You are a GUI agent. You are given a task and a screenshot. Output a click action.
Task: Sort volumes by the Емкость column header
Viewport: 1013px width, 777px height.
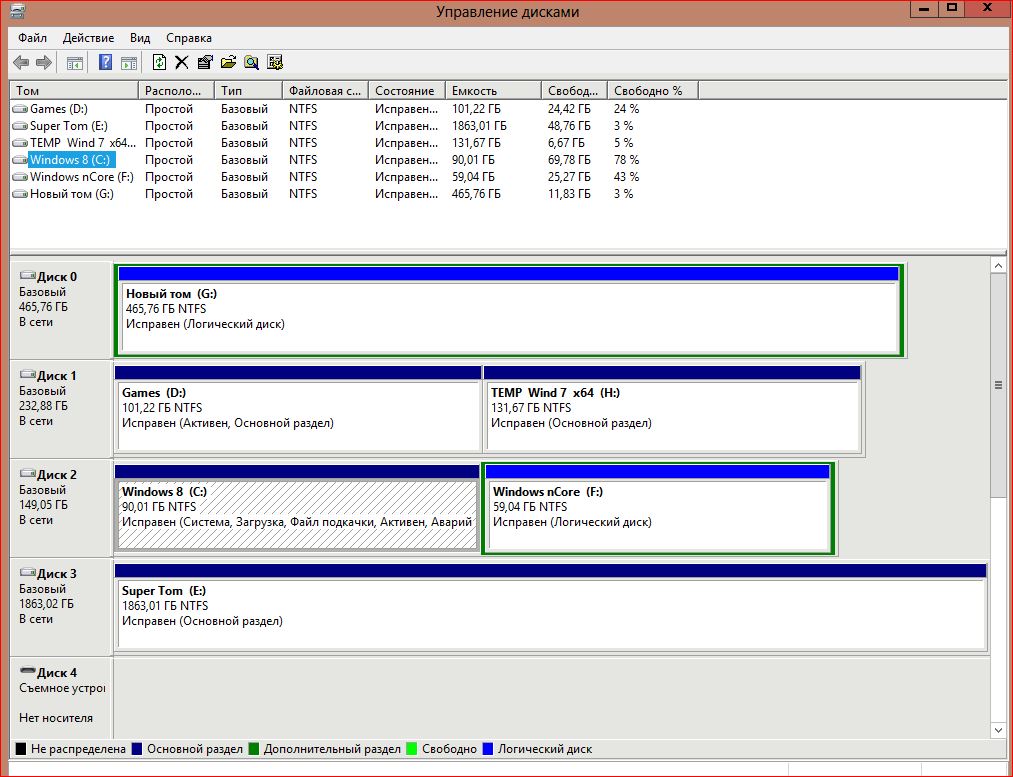click(492, 90)
